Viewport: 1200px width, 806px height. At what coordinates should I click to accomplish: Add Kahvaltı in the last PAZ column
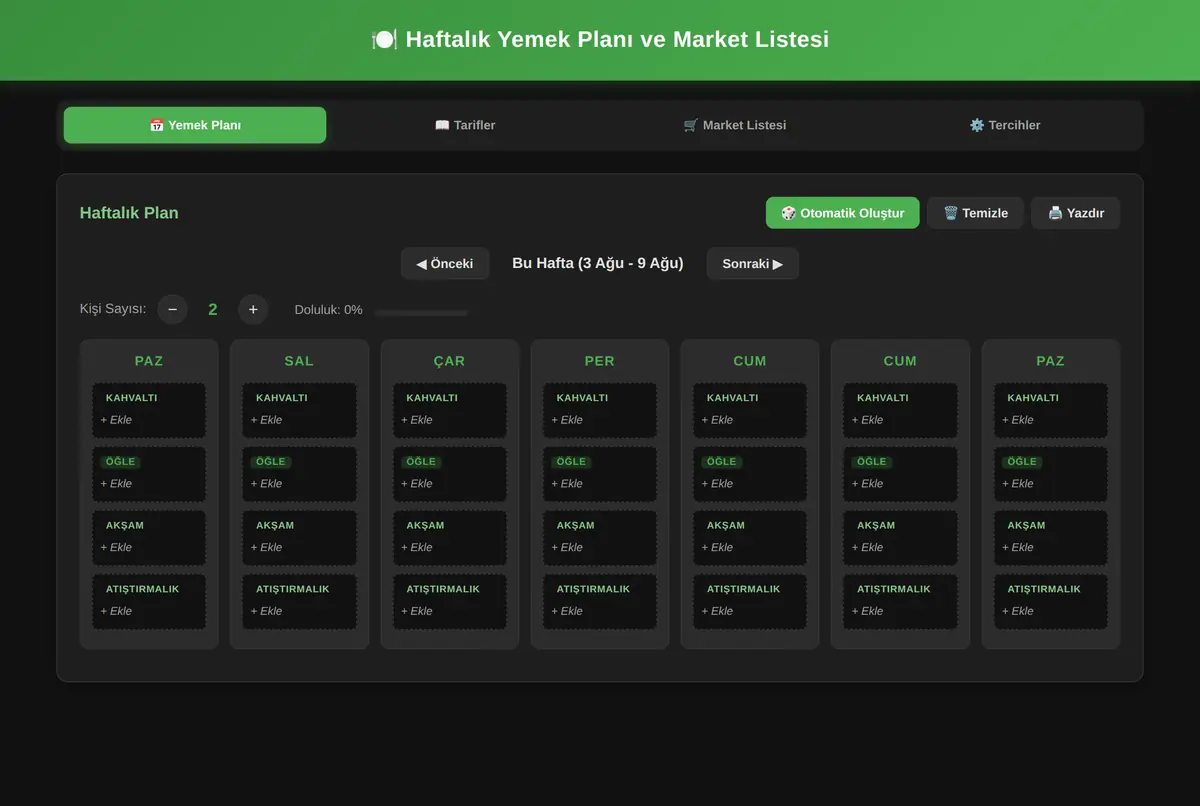(x=1051, y=410)
